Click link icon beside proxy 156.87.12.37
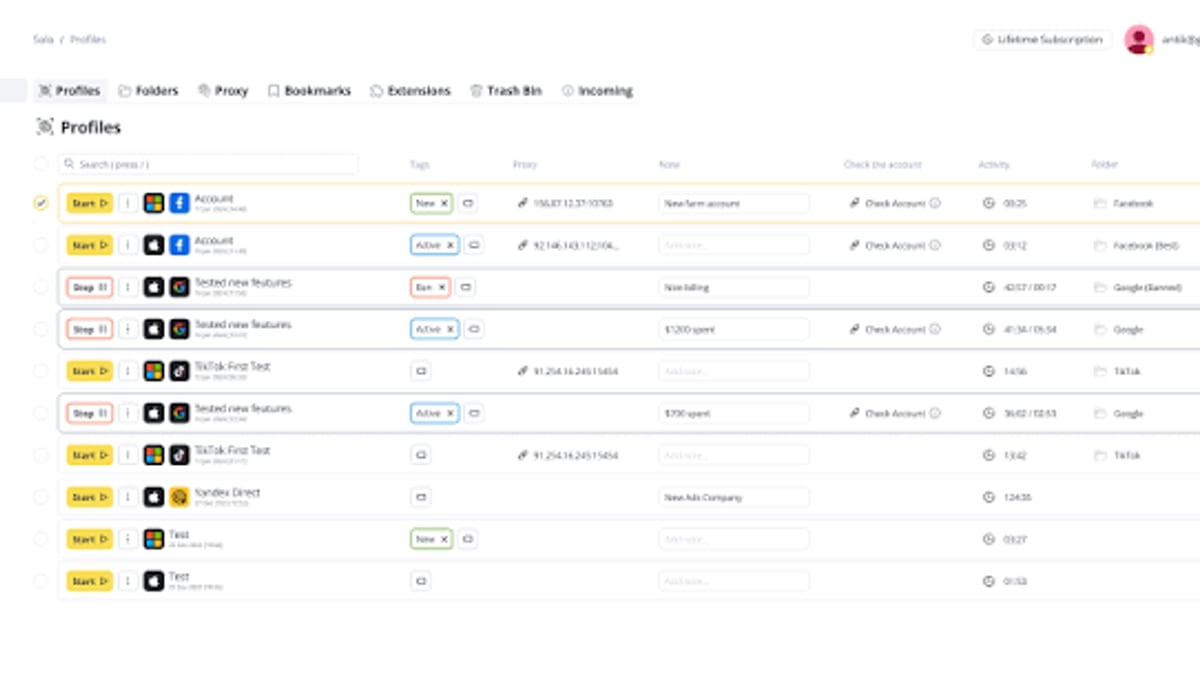1200x675 pixels. coord(522,203)
